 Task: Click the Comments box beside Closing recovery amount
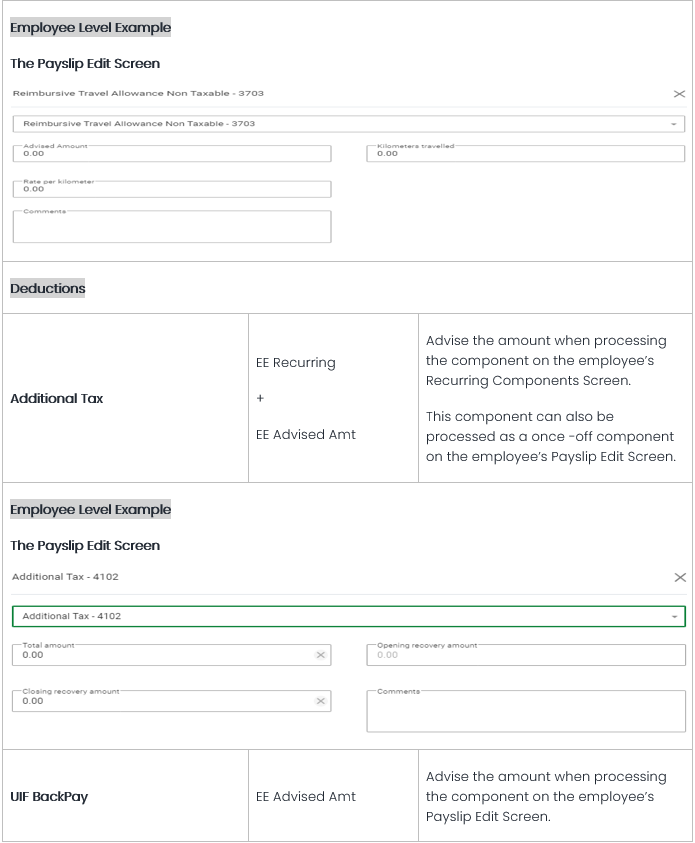[x=526, y=712]
